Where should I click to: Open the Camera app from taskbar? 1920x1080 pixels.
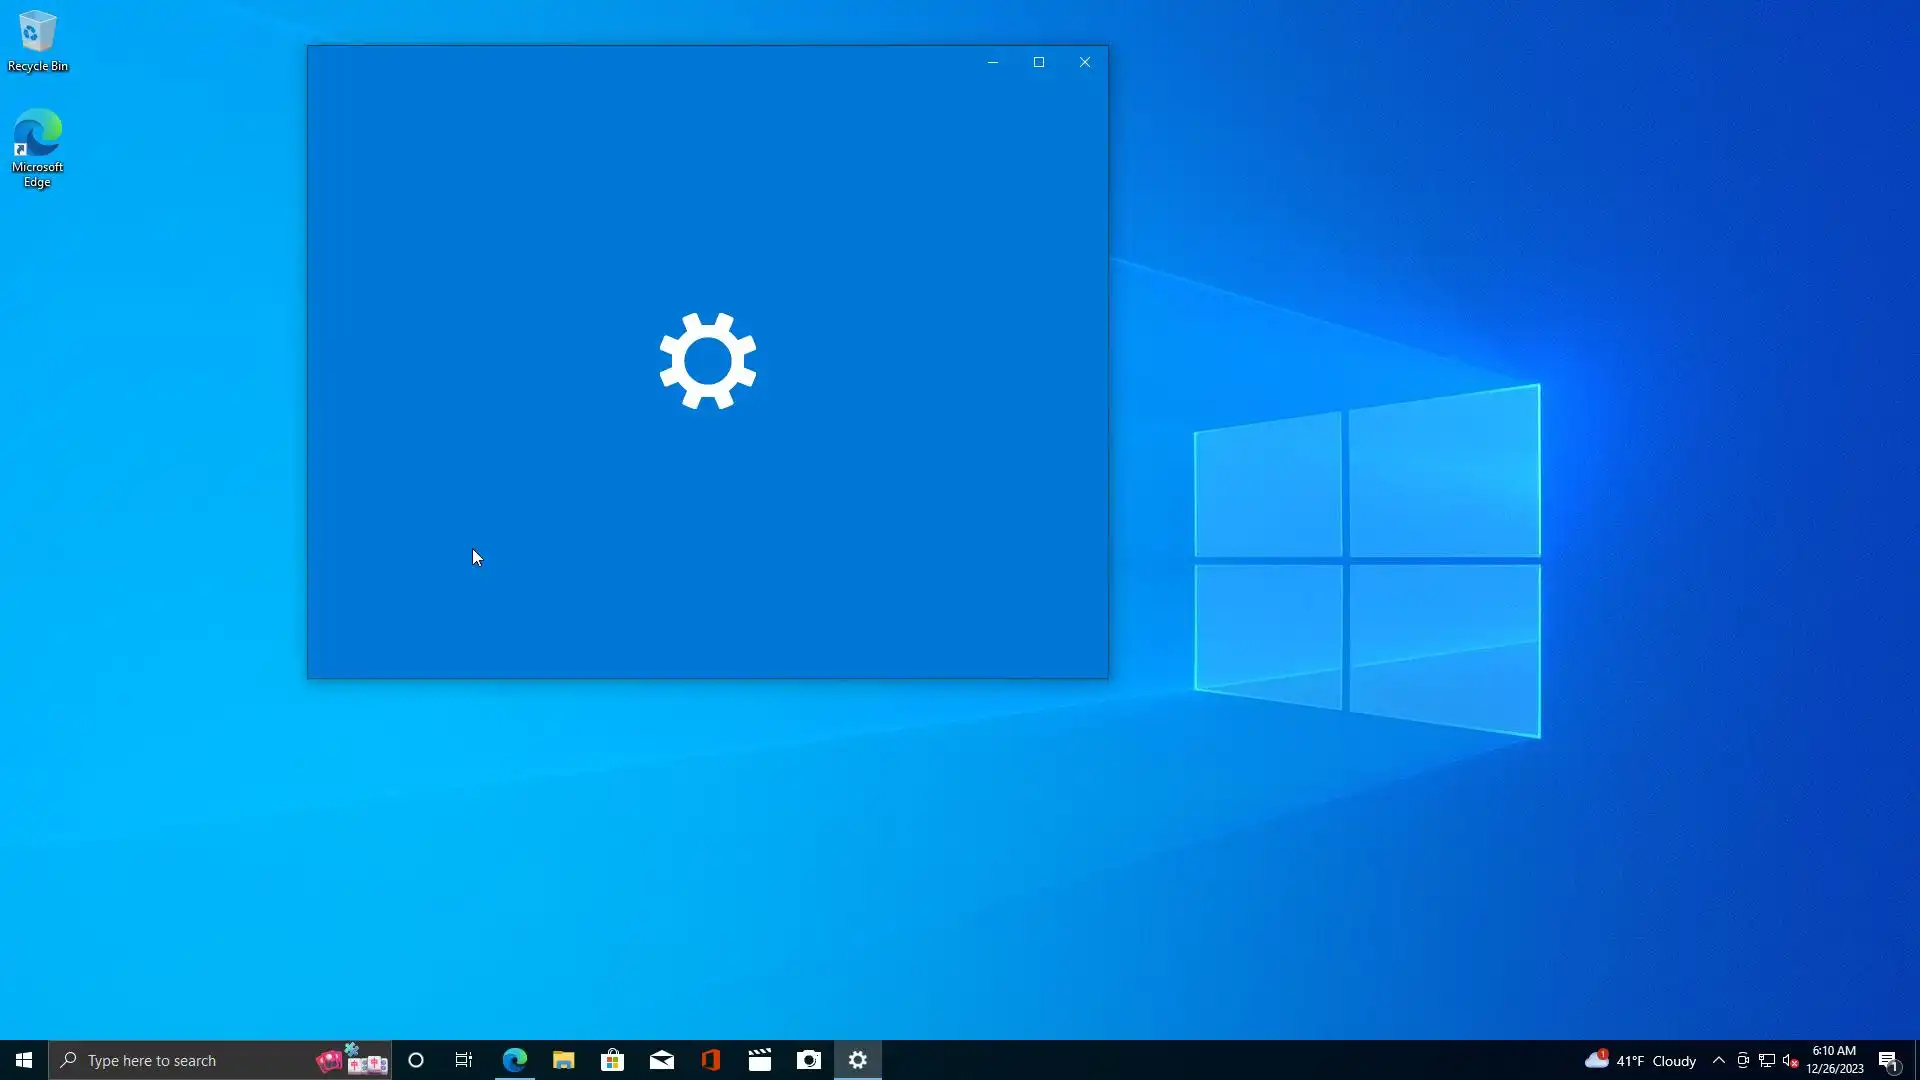[808, 1060]
